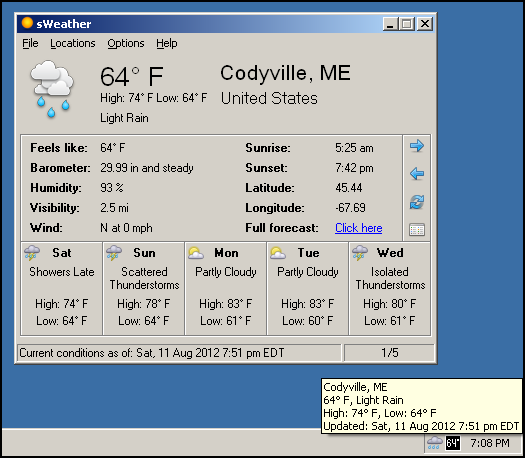Click the 1/5 location counter in status bar
The height and width of the screenshot is (458, 525).
[x=389, y=353]
